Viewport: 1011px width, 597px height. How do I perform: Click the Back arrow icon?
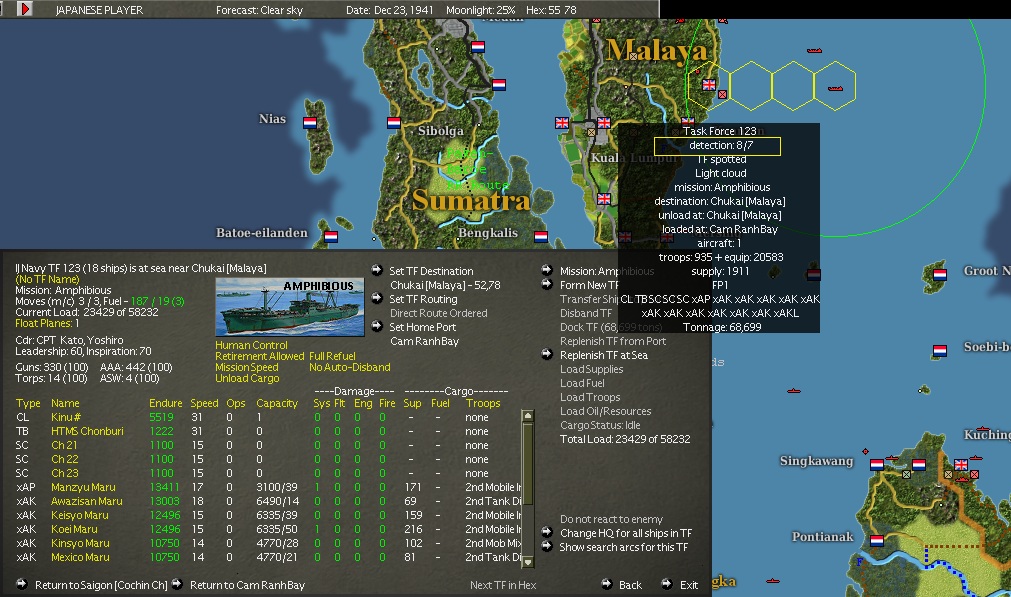(606, 584)
